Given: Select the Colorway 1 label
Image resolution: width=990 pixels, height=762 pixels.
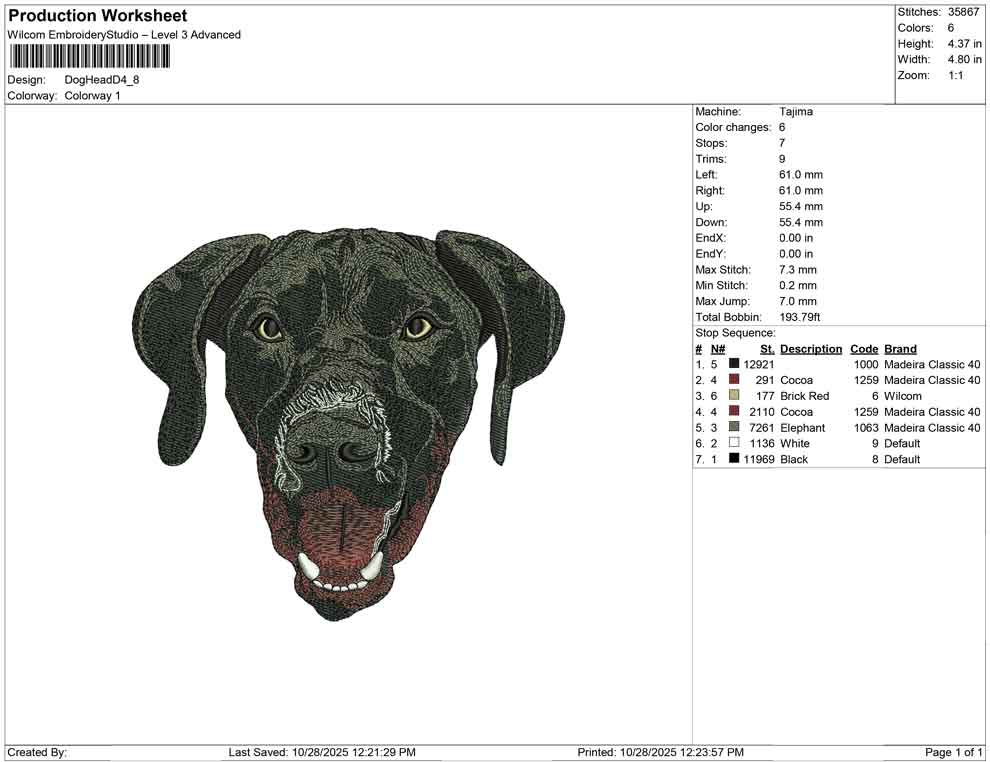Looking at the screenshot, I should pos(92,96).
